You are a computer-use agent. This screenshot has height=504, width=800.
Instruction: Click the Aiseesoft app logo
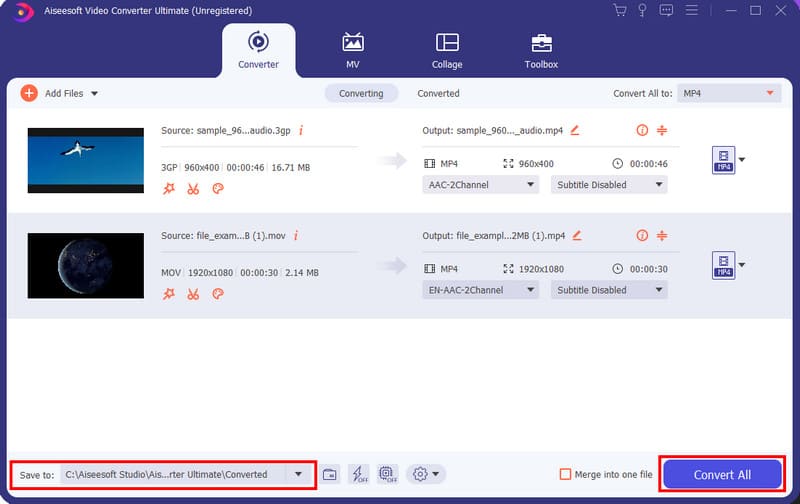22,11
